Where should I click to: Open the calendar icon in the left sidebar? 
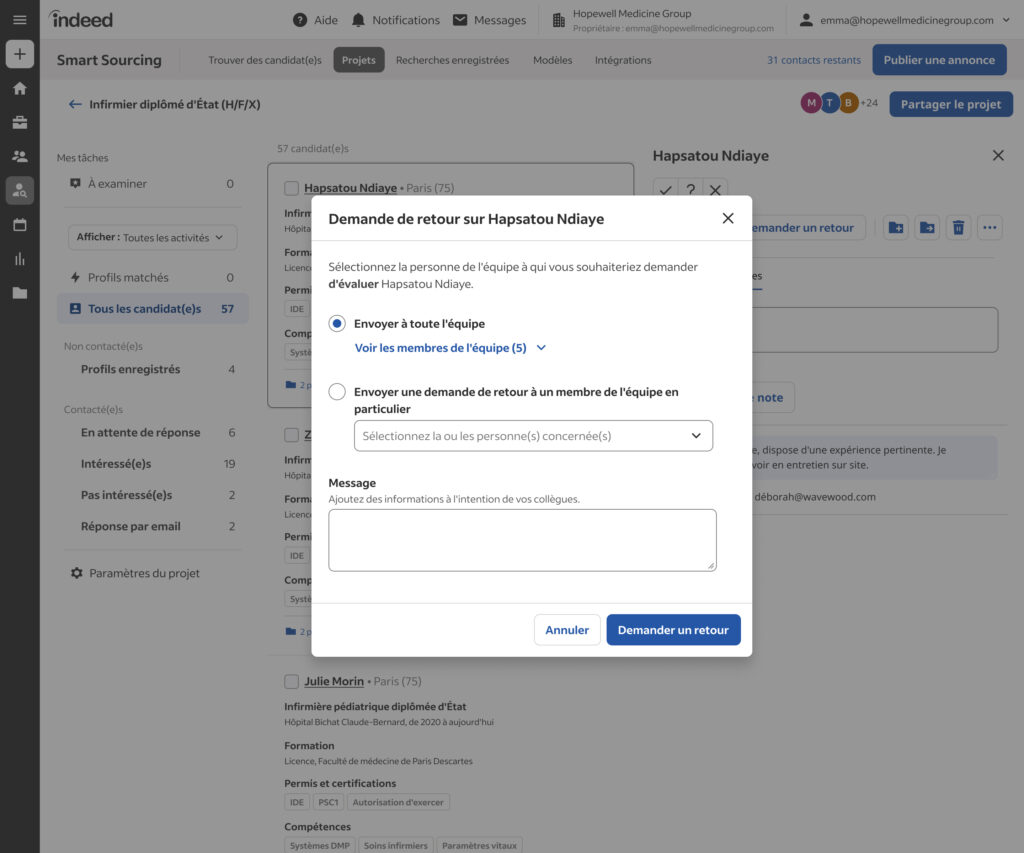click(x=19, y=224)
